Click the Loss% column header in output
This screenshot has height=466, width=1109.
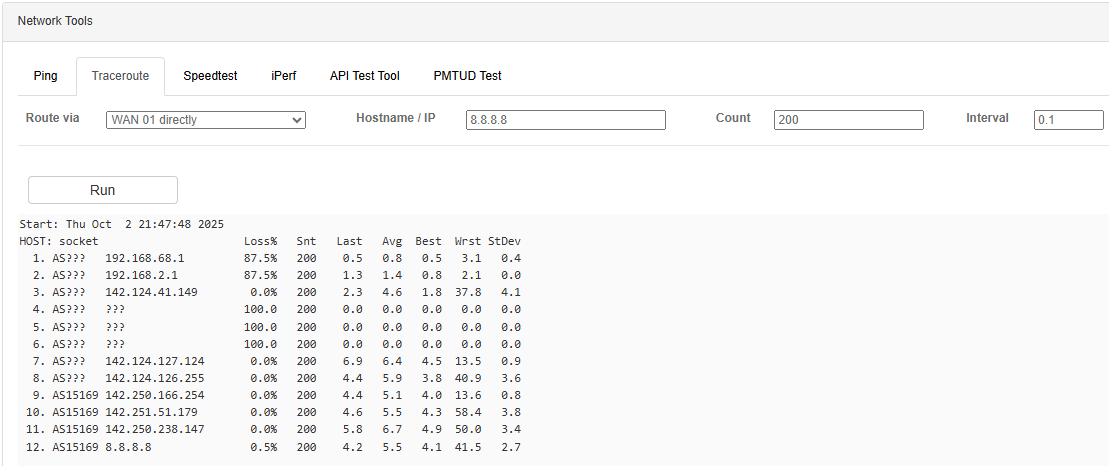(x=260, y=241)
